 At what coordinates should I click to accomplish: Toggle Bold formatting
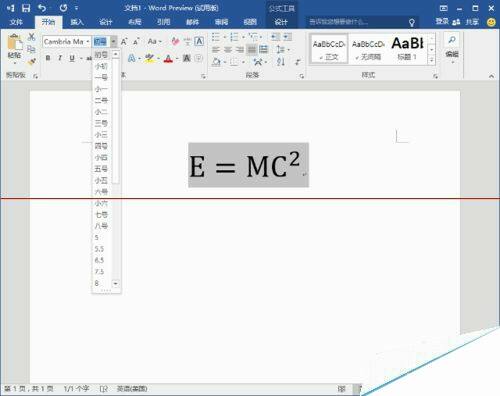coord(48,58)
